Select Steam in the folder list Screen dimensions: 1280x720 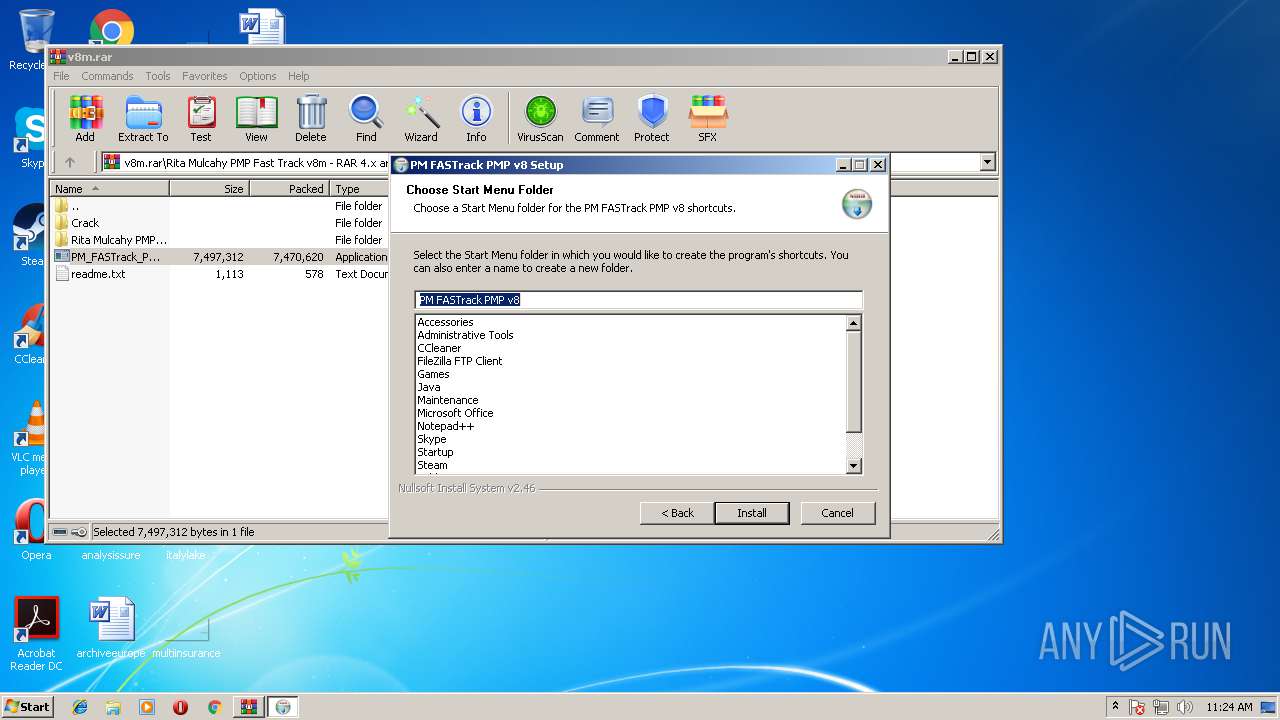pos(432,465)
